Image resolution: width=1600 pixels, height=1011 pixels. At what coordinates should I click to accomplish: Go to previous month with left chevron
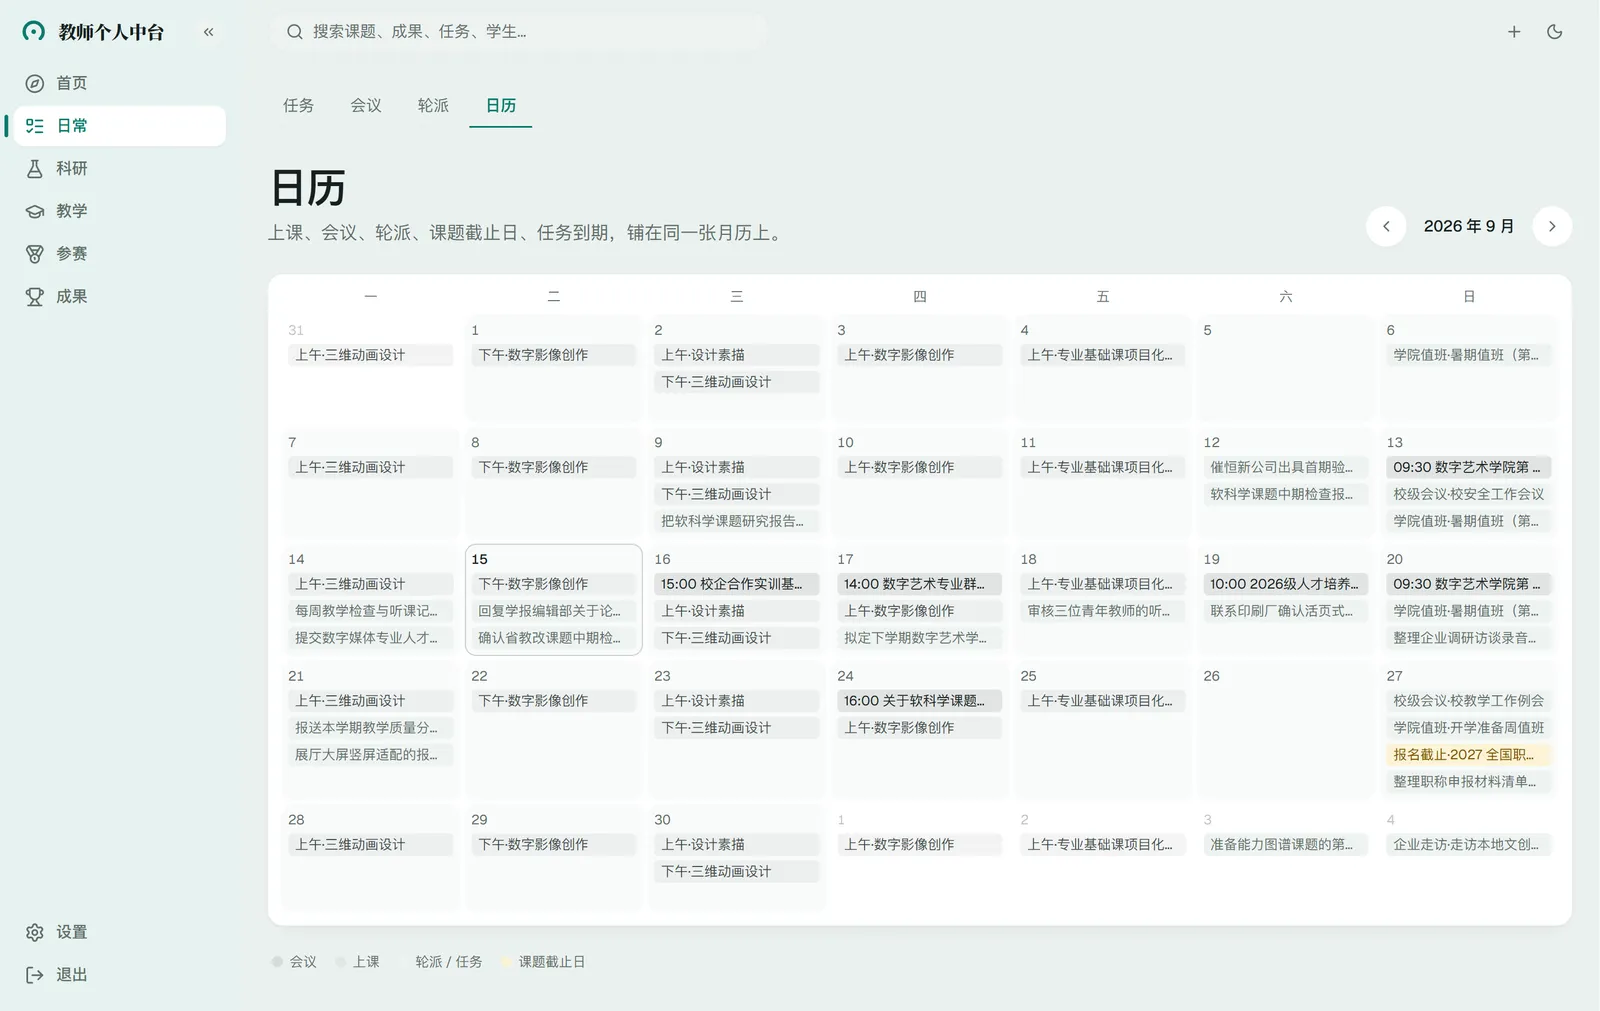(1386, 226)
